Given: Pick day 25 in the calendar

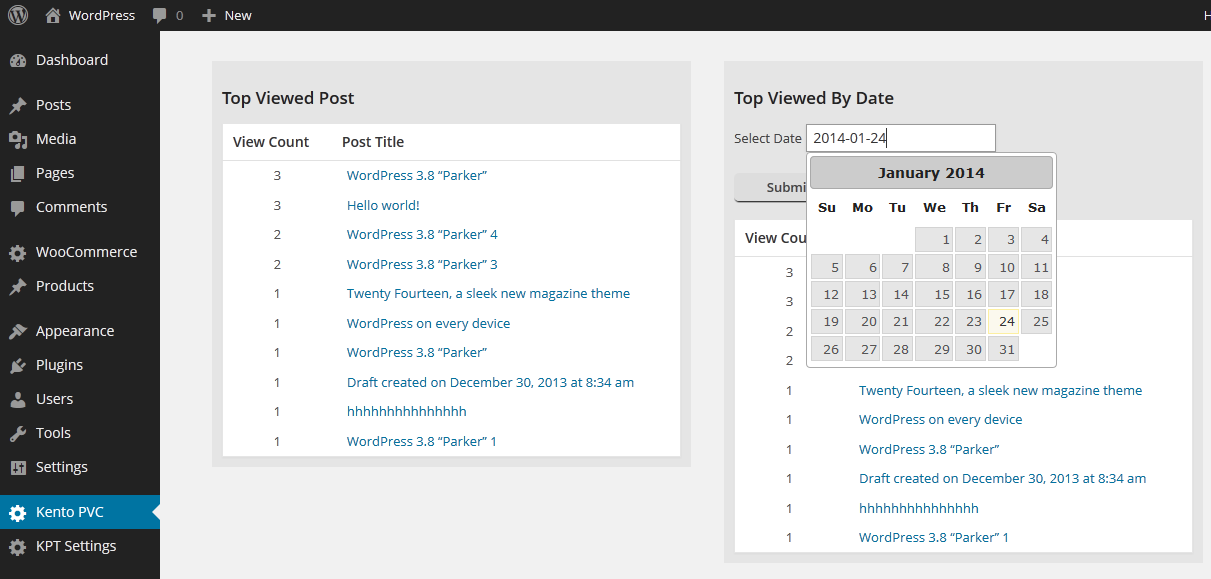Looking at the screenshot, I should [x=1037, y=322].
